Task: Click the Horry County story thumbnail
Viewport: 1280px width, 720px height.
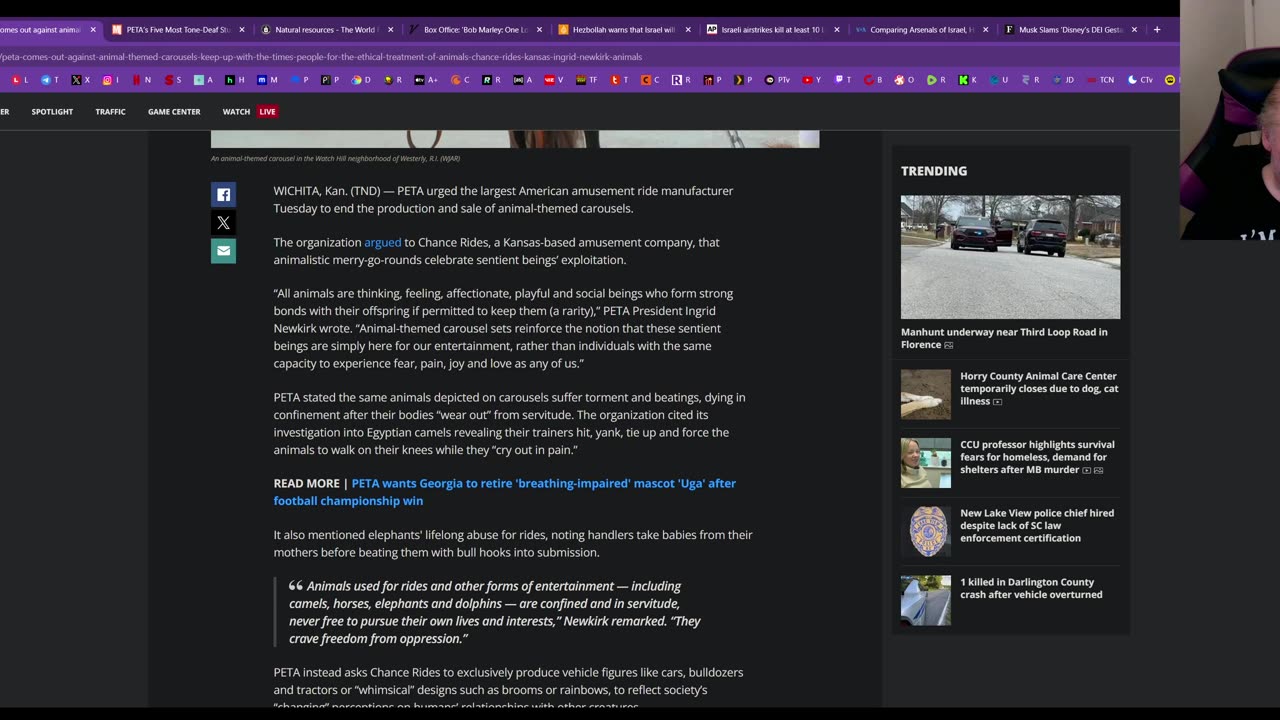Action: (x=926, y=394)
